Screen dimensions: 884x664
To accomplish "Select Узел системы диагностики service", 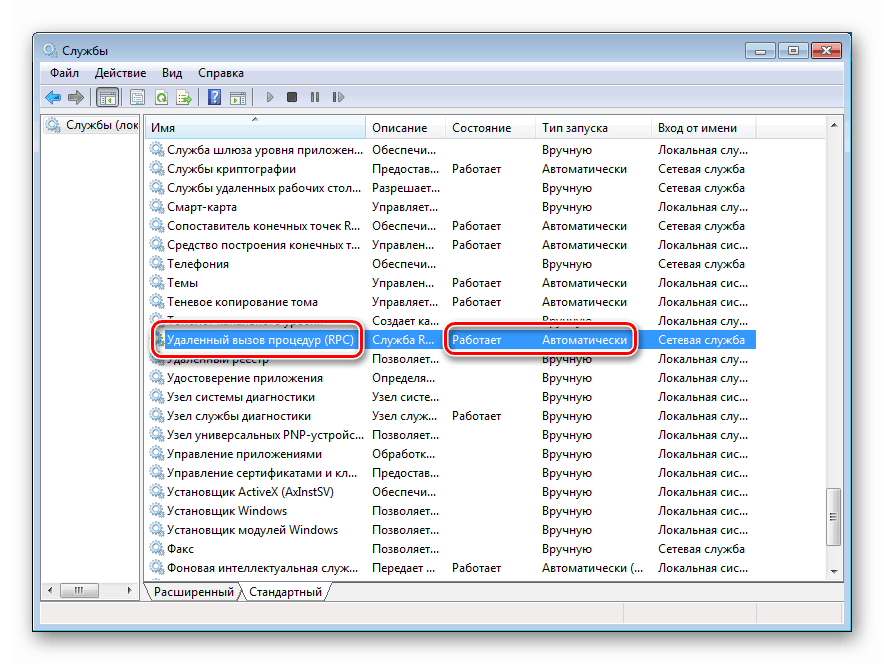I will coord(452,397).
